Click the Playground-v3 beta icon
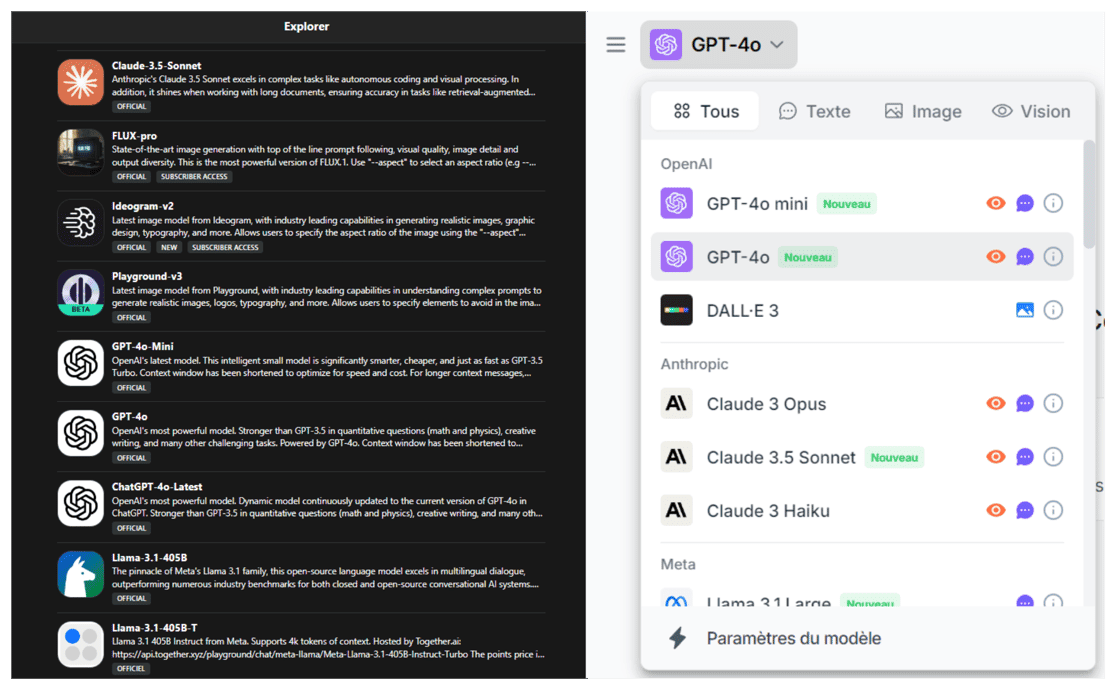Image resolution: width=1116 pixels, height=690 pixels. click(80, 292)
